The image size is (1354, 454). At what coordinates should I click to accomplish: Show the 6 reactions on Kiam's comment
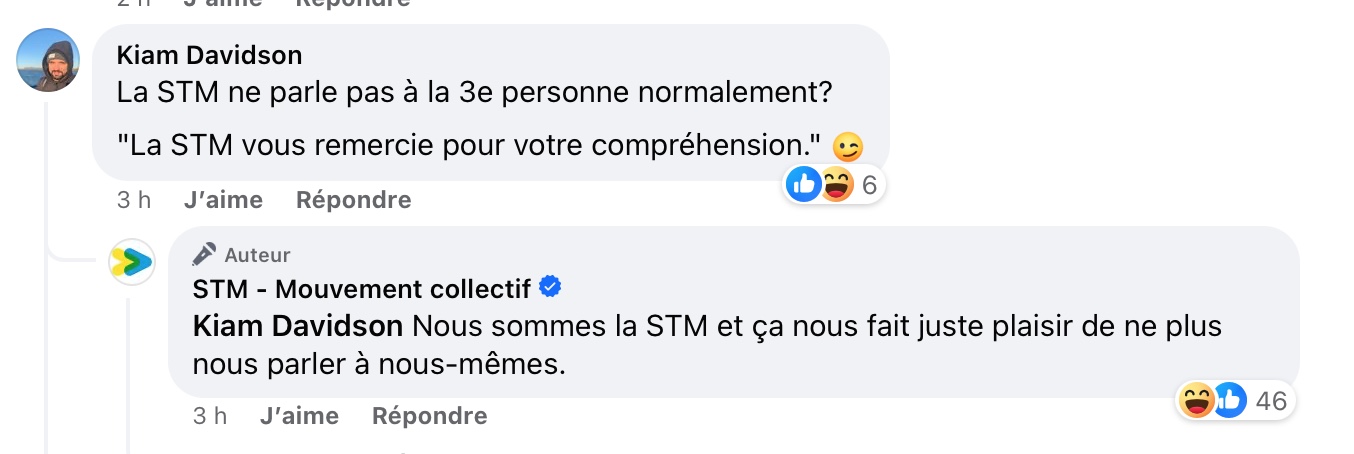869,184
